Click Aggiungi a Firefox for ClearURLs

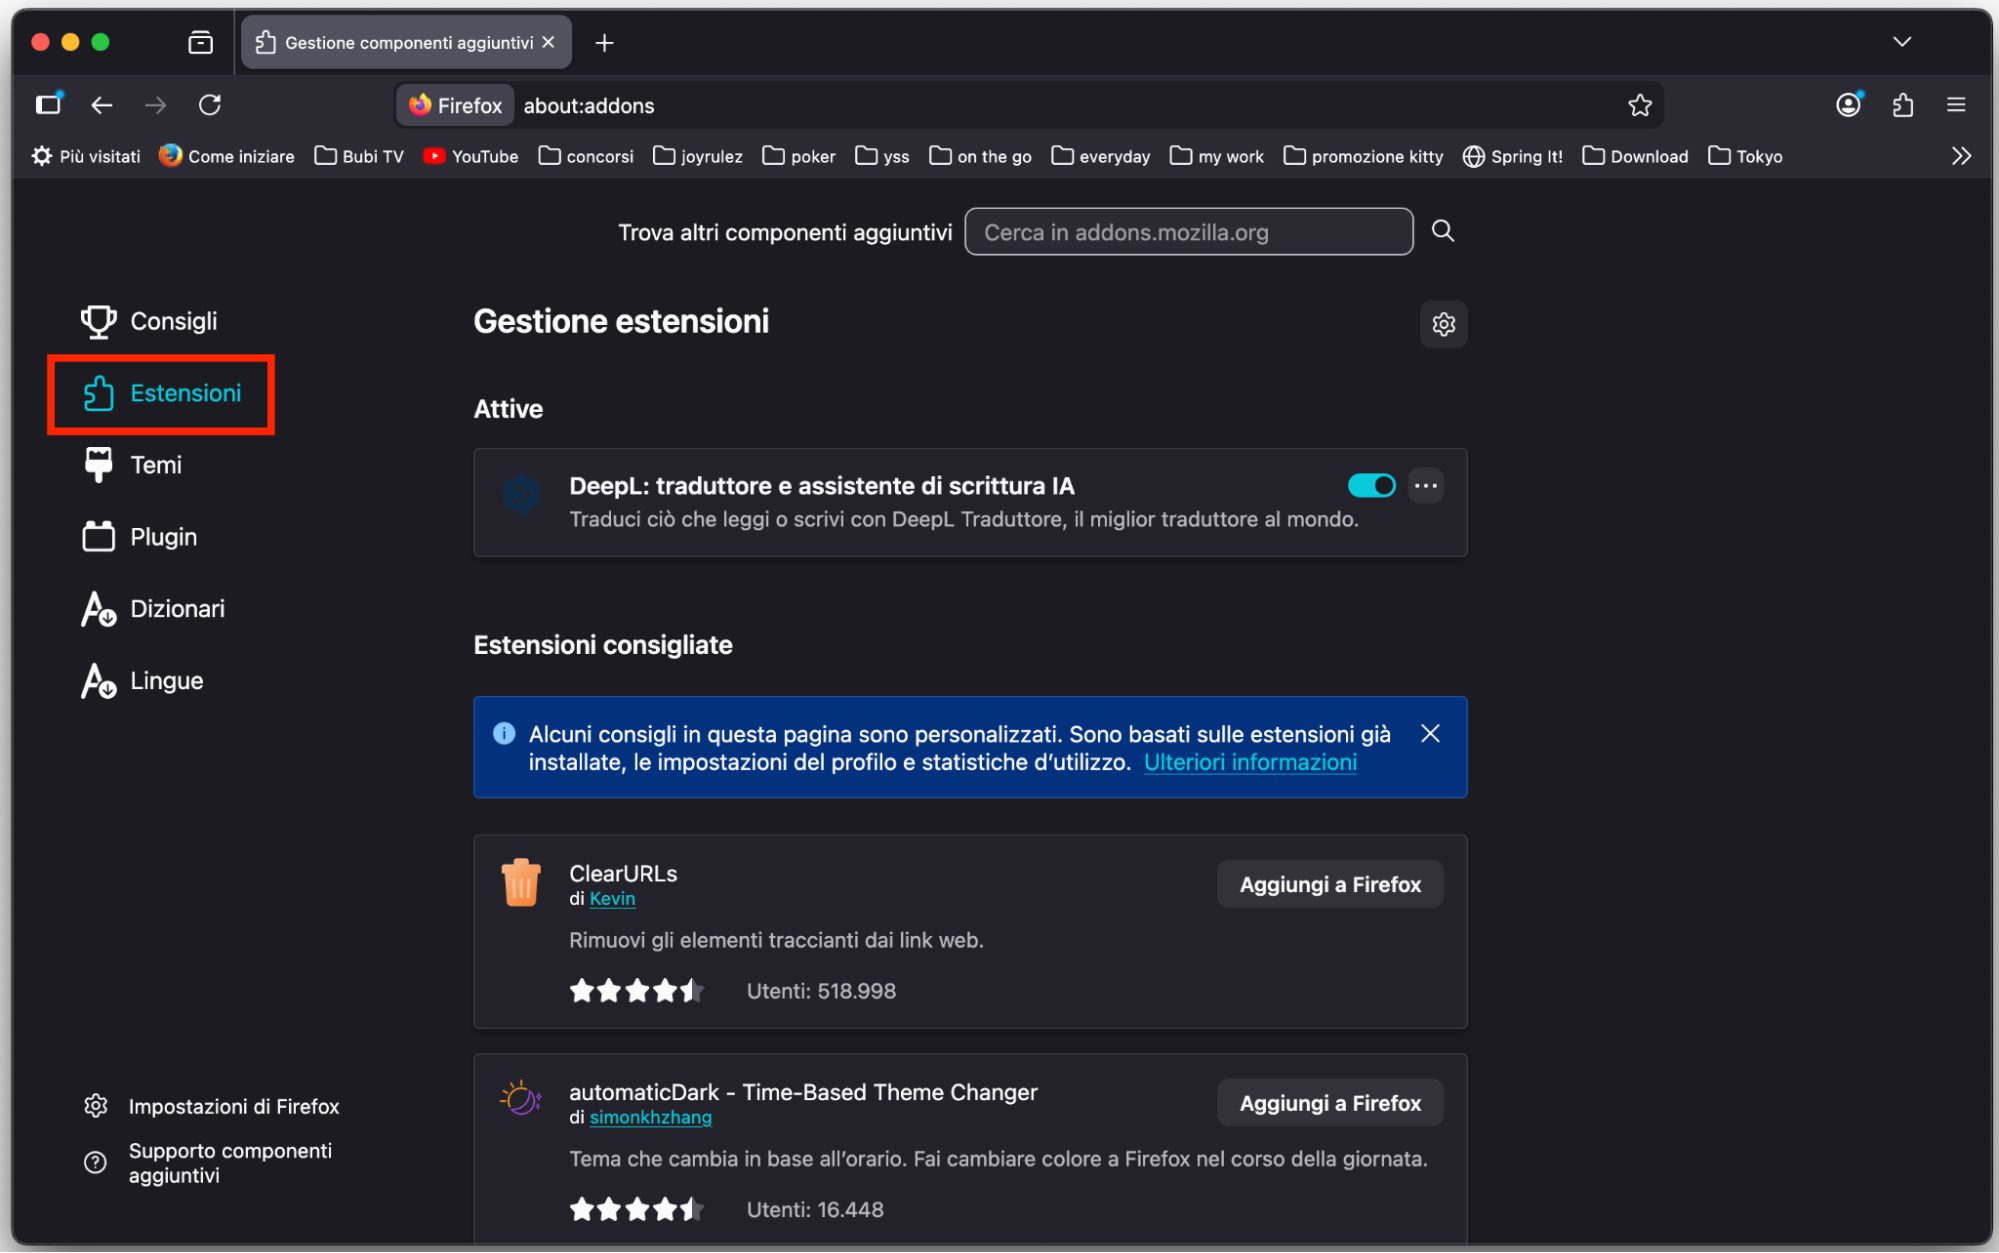[1329, 883]
